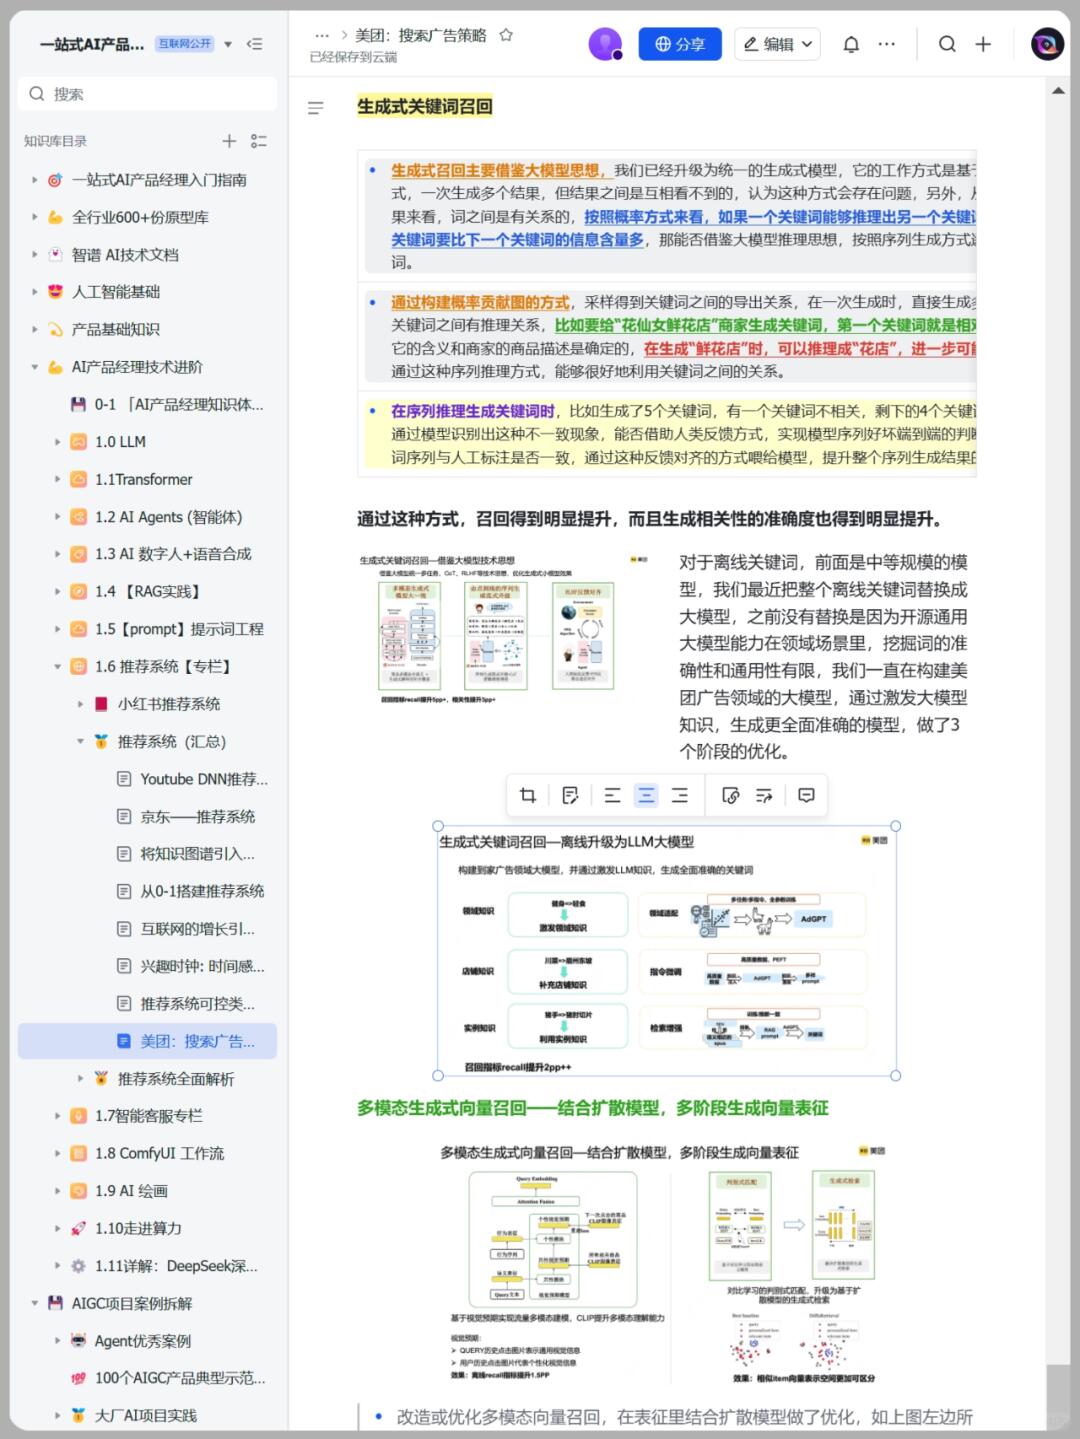Screen dimensions: 1080x1439
Task: Add a comment to the selected image
Action: click(806, 795)
